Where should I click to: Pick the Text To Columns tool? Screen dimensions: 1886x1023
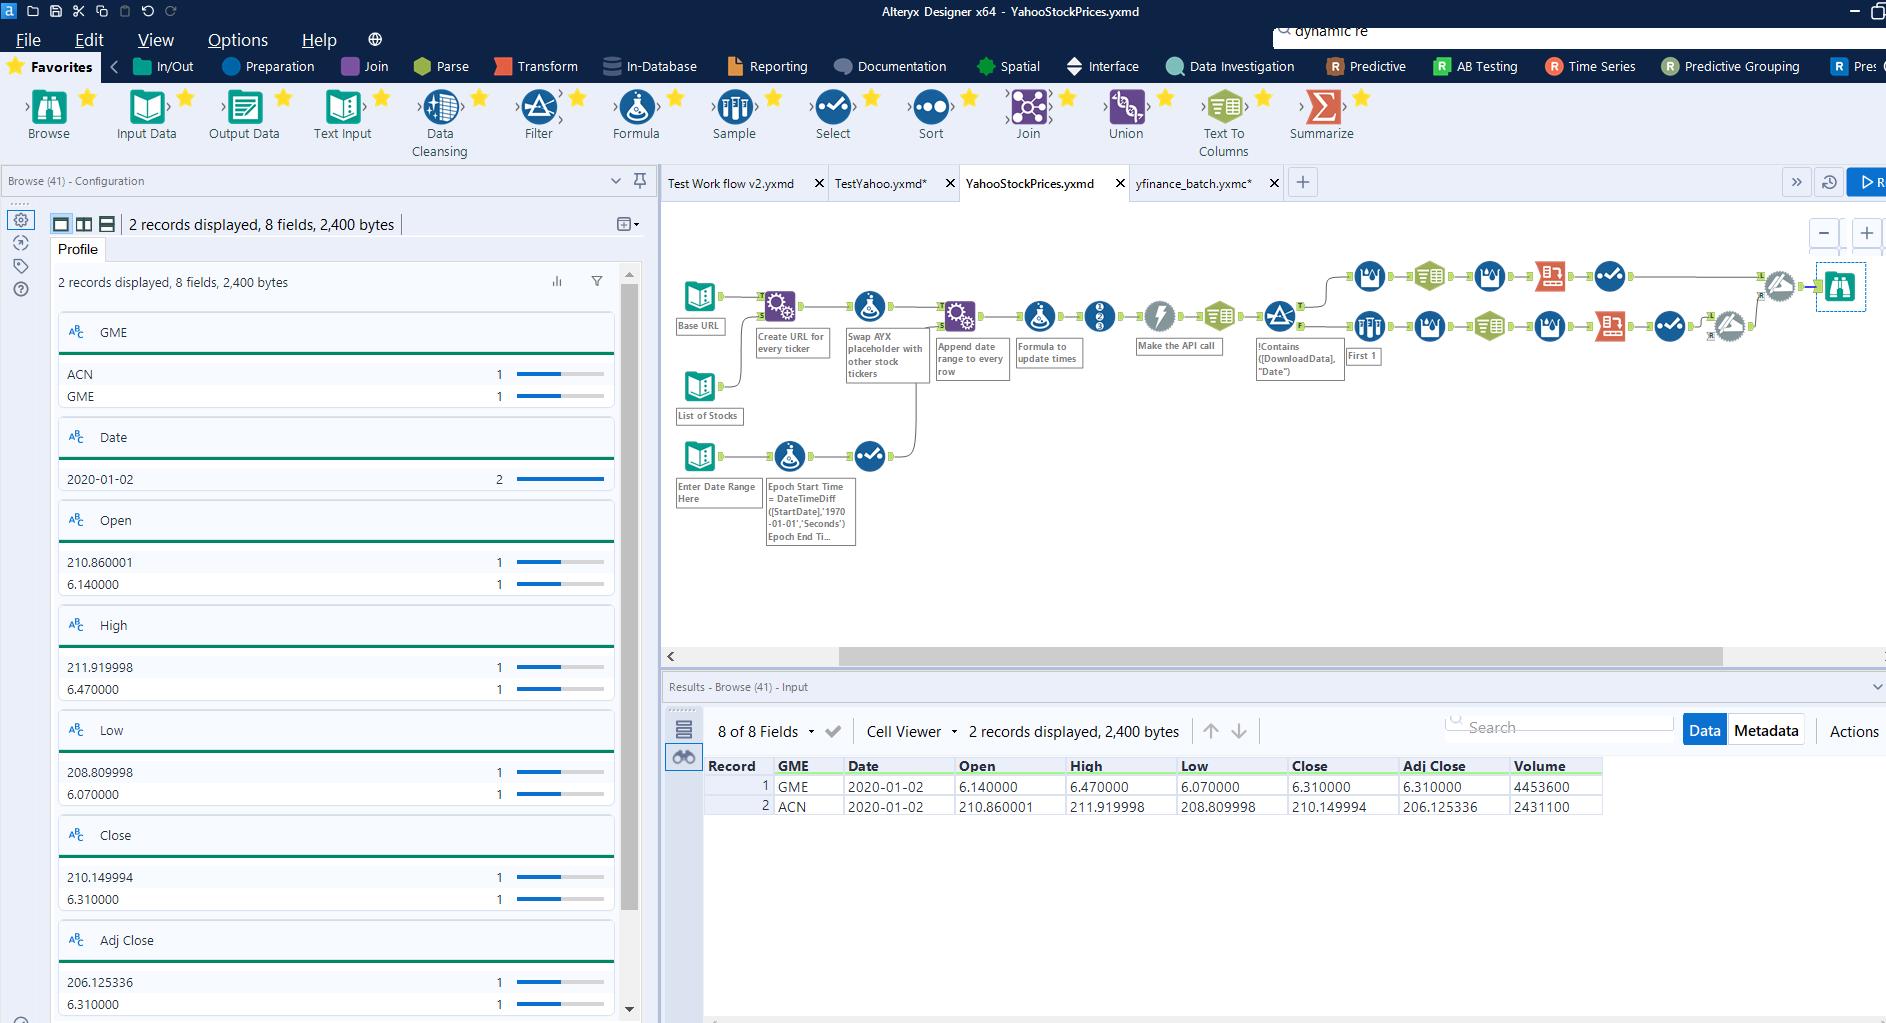click(x=1223, y=108)
